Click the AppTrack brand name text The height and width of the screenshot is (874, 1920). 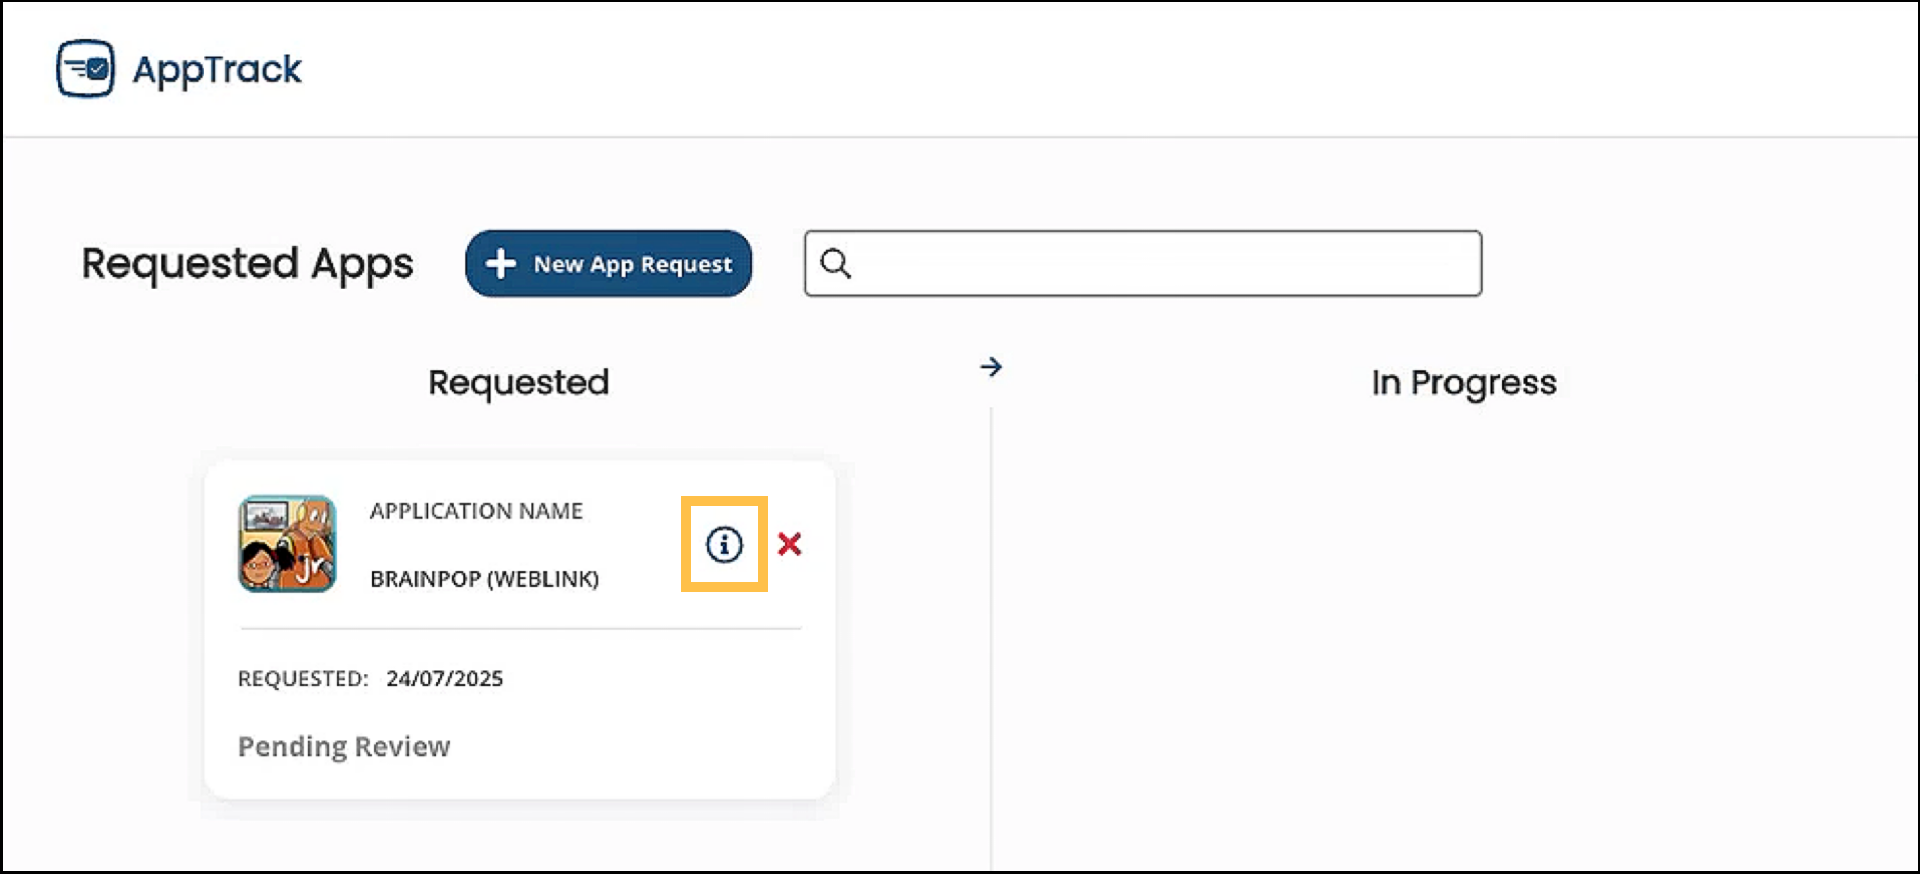point(217,69)
